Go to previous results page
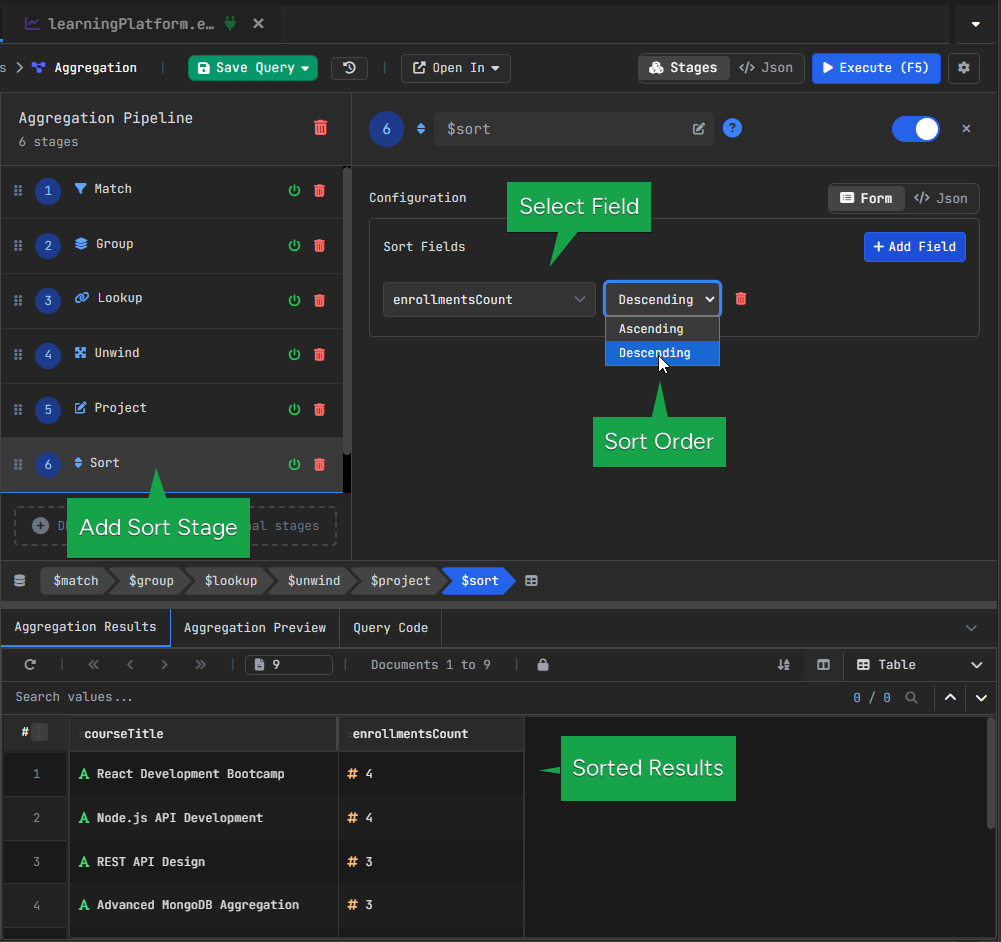1001x942 pixels. pyautogui.click(x=130, y=664)
